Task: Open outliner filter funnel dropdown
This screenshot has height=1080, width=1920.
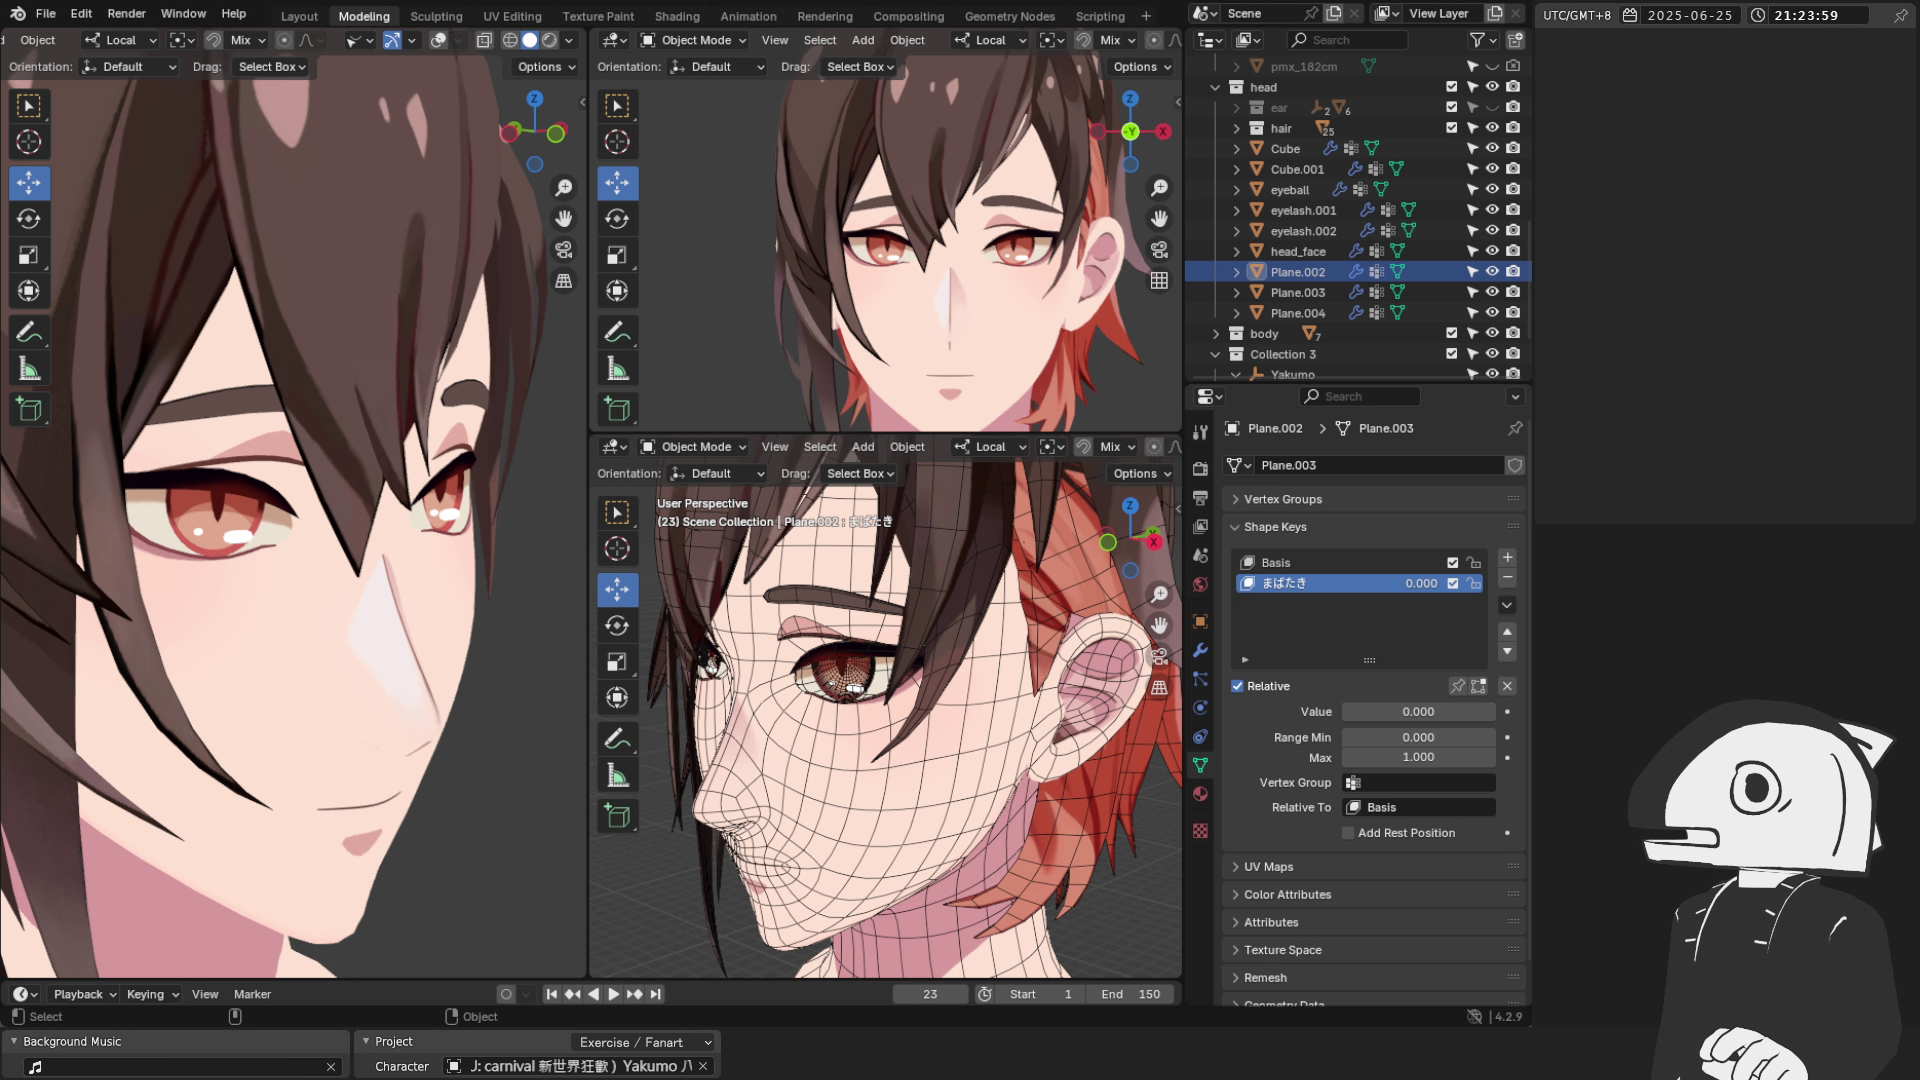Action: (1482, 40)
